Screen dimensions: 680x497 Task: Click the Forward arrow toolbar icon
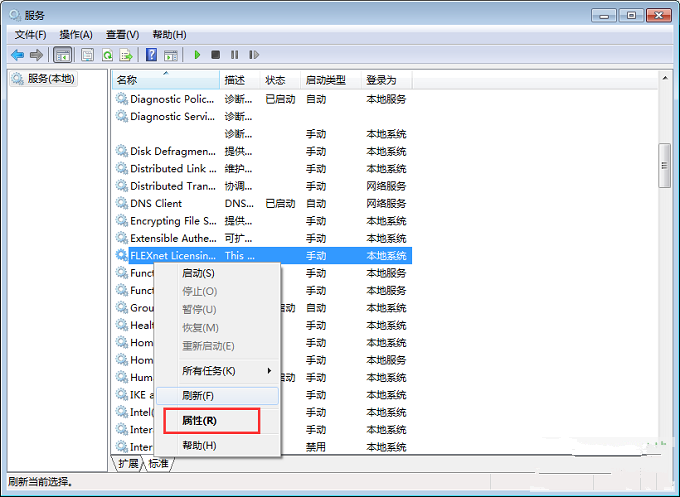(36, 55)
